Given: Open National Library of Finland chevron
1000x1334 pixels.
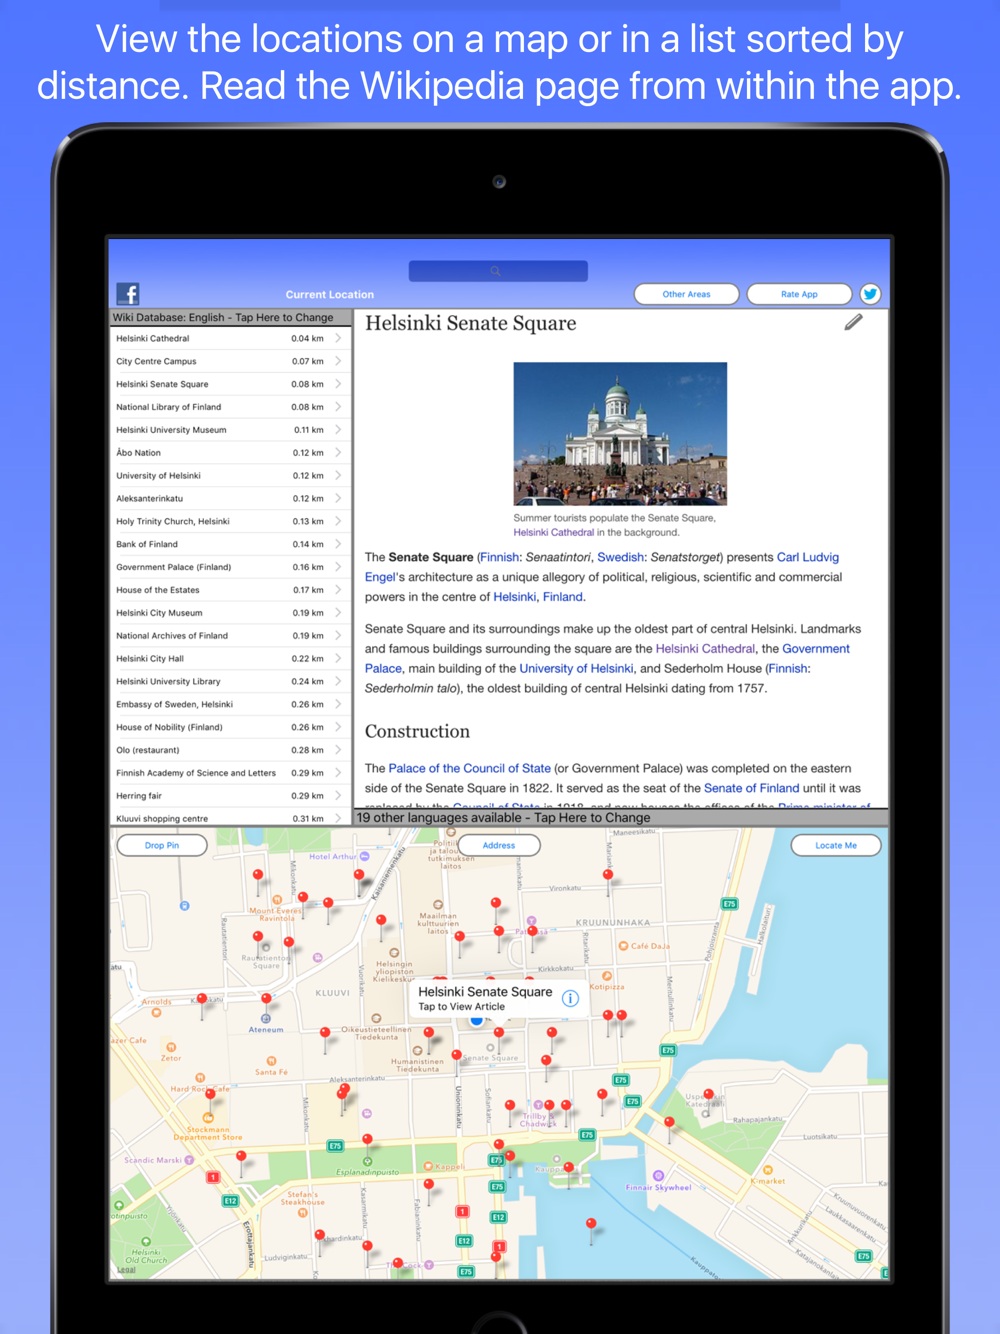Looking at the screenshot, I should (x=338, y=407).
